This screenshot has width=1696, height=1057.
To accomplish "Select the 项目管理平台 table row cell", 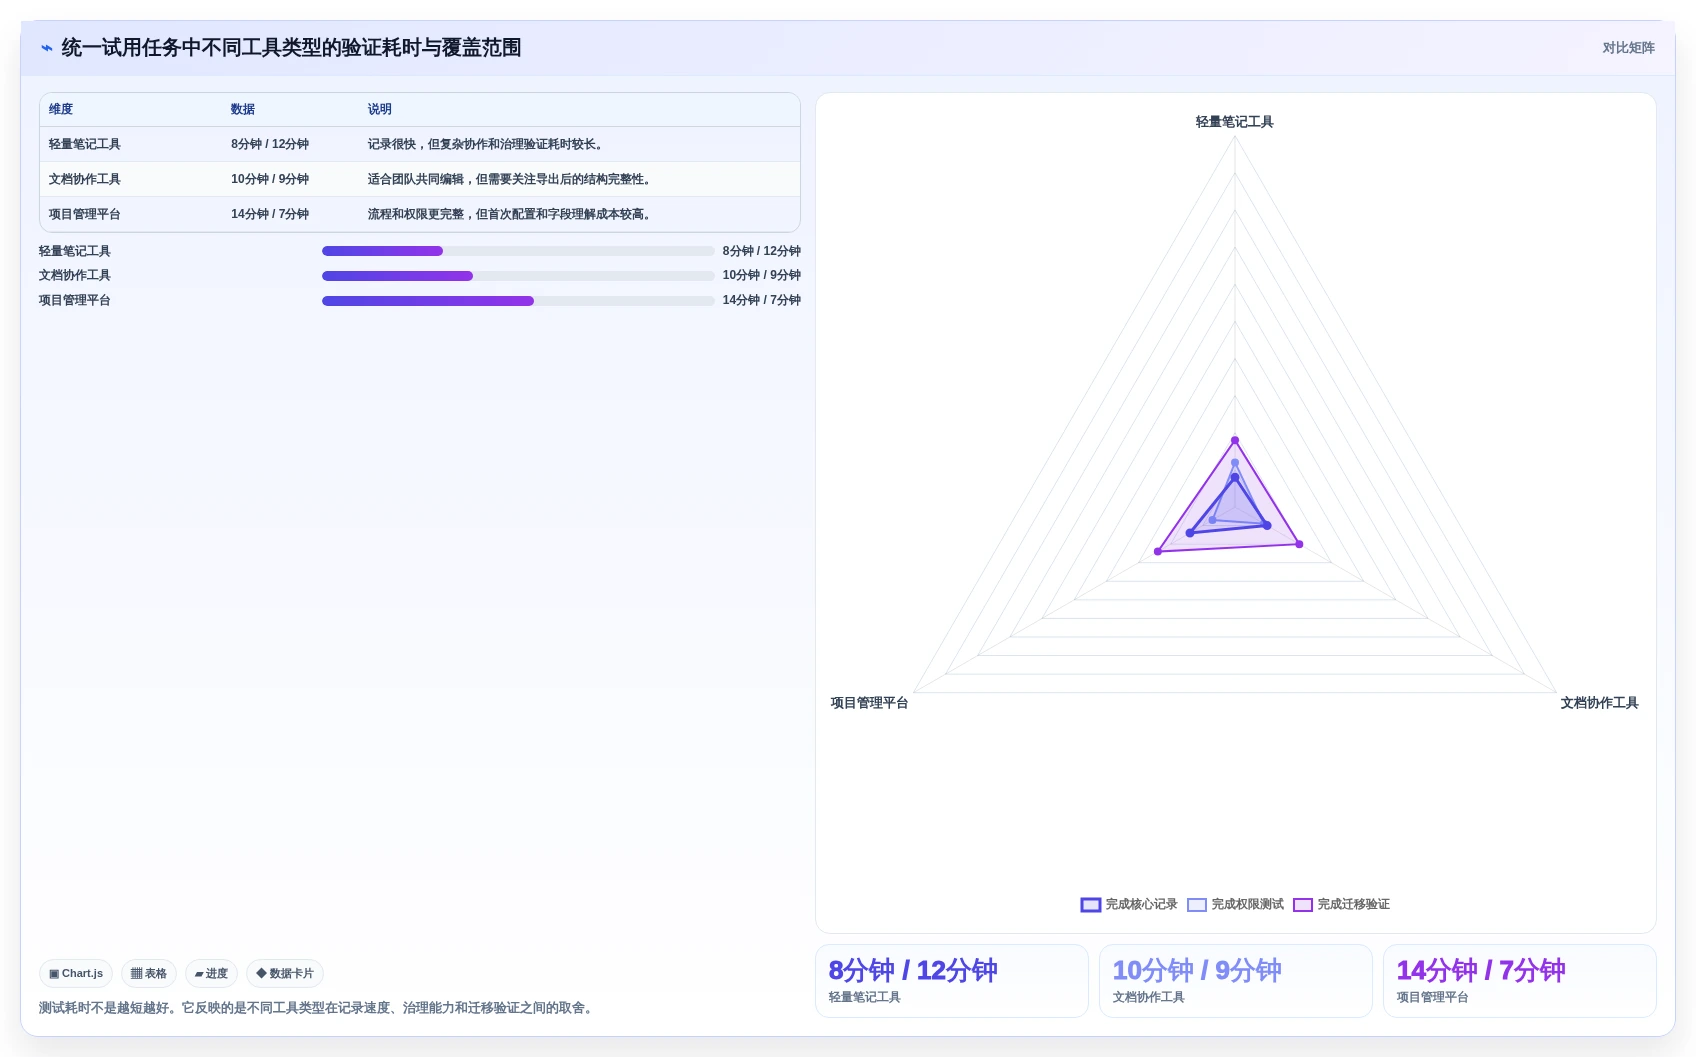I will (x=85, y=214).
